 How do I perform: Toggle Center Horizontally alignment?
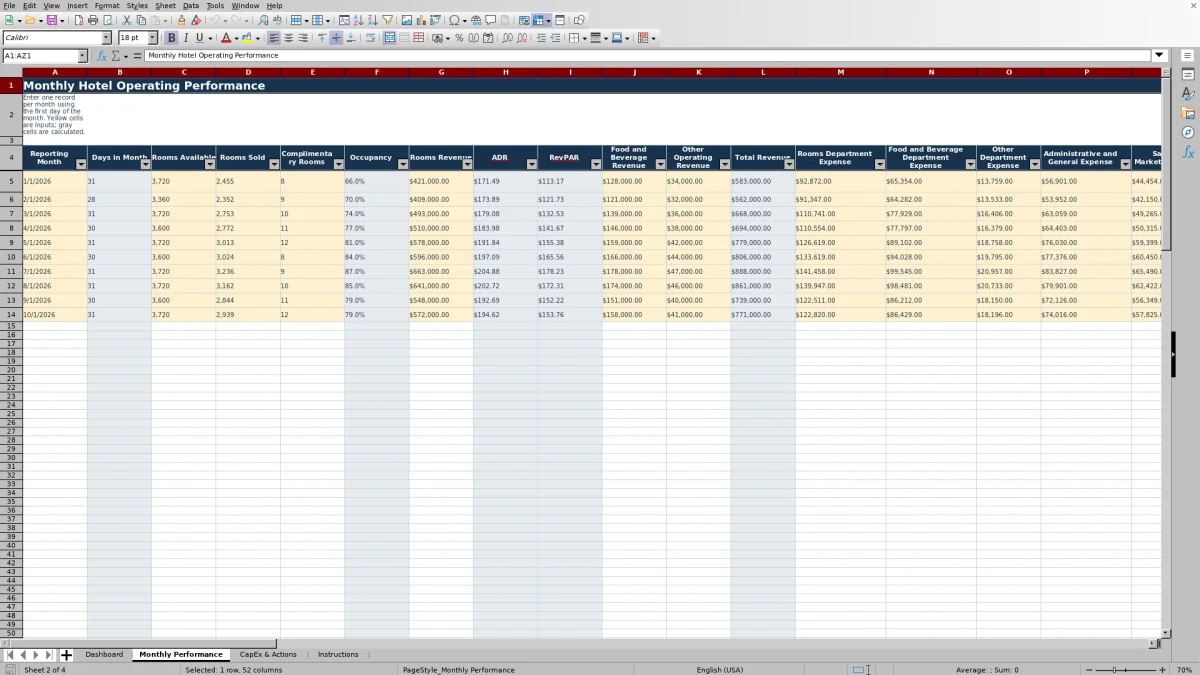click(x=288, y=38)
